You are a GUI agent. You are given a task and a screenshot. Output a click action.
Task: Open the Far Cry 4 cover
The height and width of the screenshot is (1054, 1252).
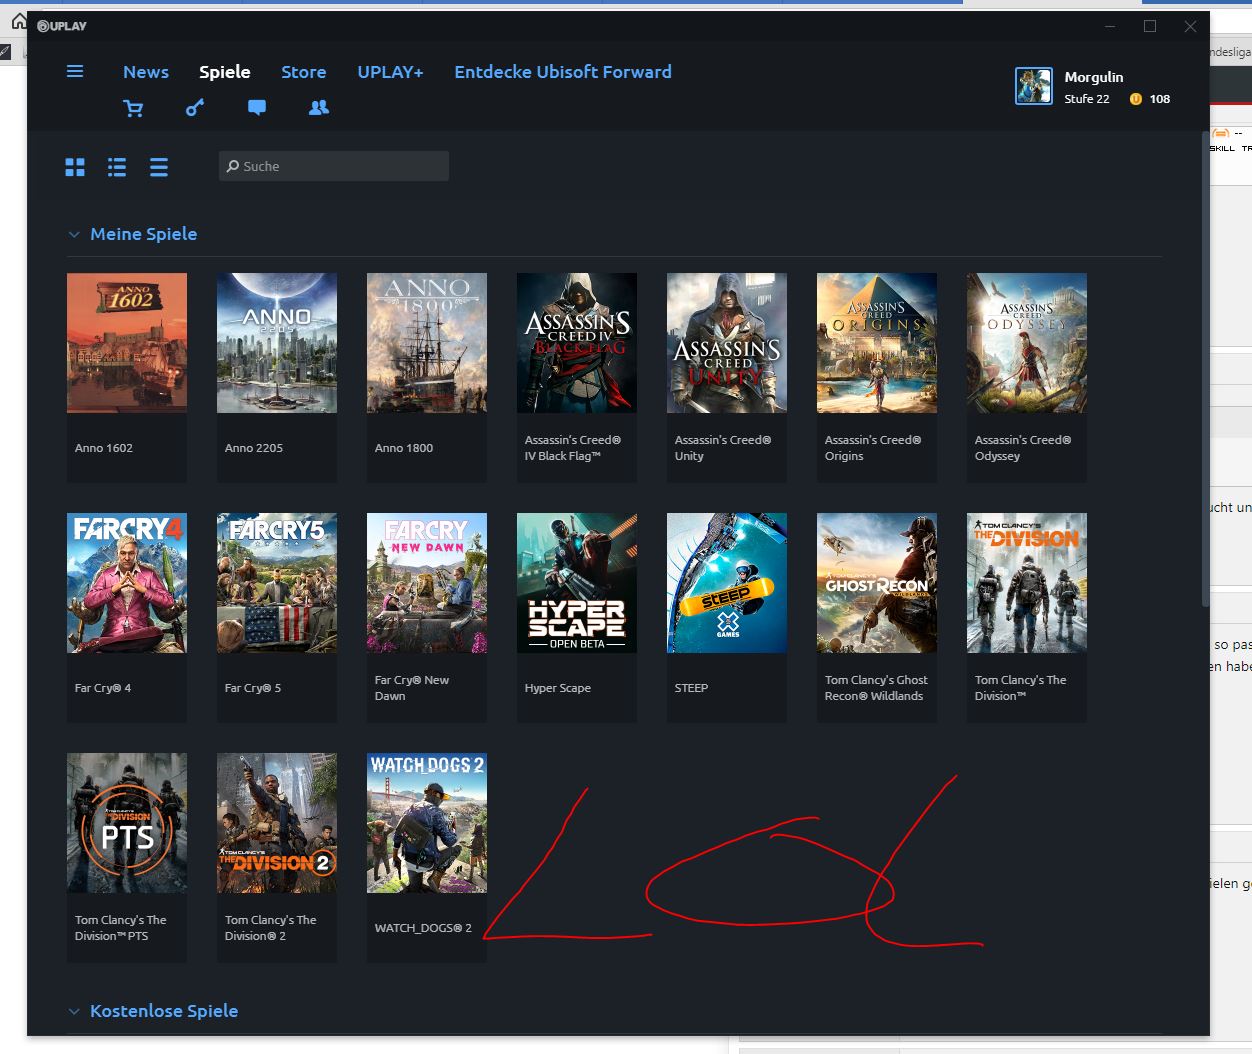(127, 583)
